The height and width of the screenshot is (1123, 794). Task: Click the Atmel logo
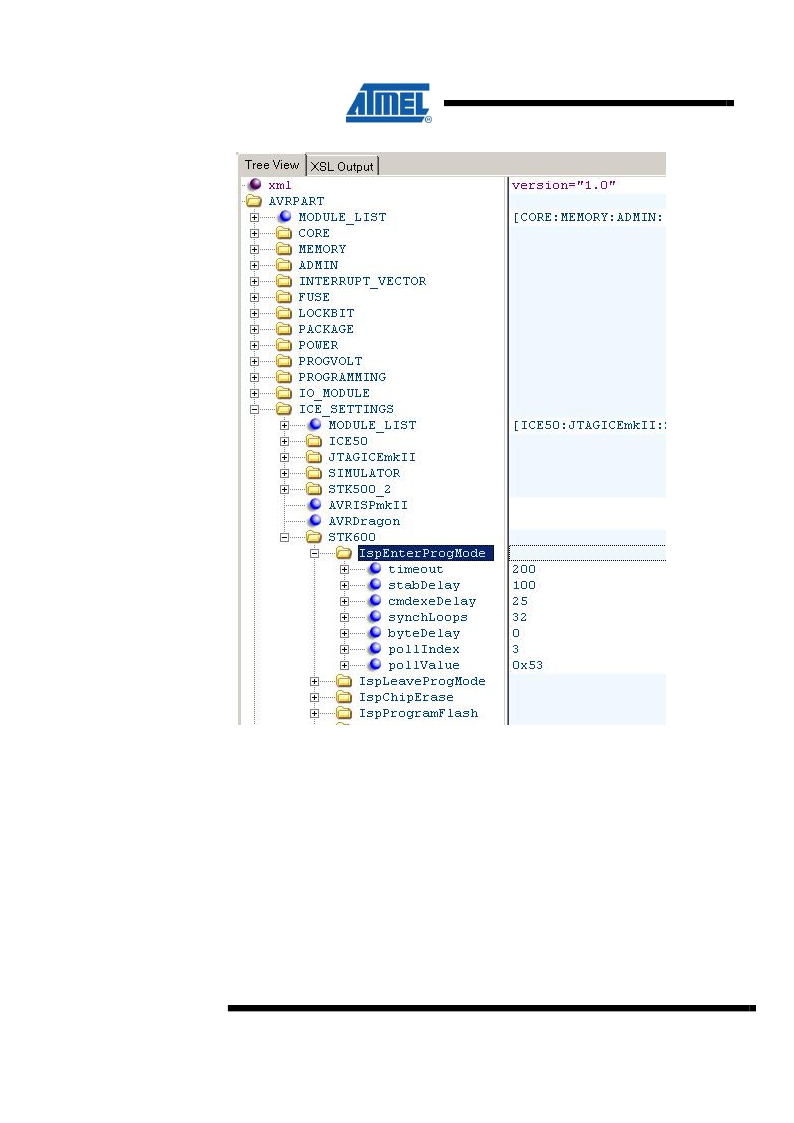pos(389,103)
